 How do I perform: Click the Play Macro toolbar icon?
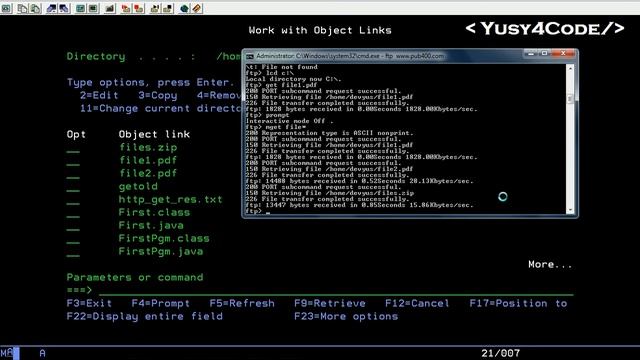pos(155,8)
